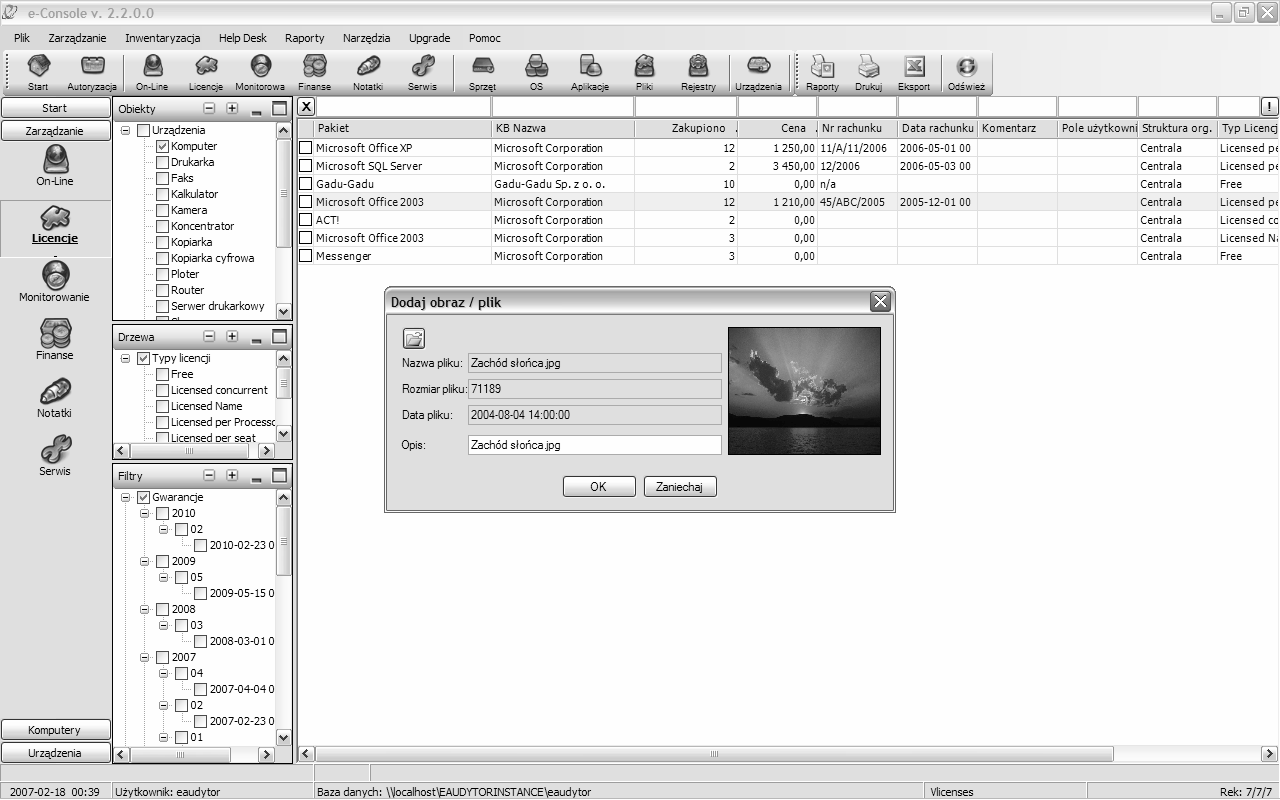This screenshot has height=800, width=1280.
Task: Collapse the Gwarancje tree node
Action: 125,497
